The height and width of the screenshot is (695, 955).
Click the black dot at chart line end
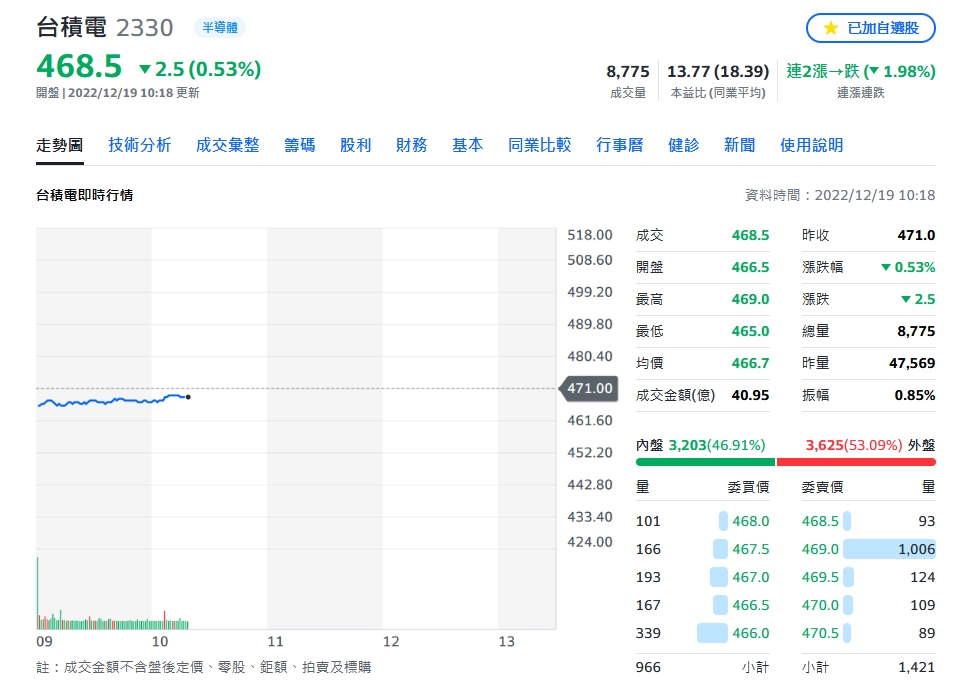(188, 397)
